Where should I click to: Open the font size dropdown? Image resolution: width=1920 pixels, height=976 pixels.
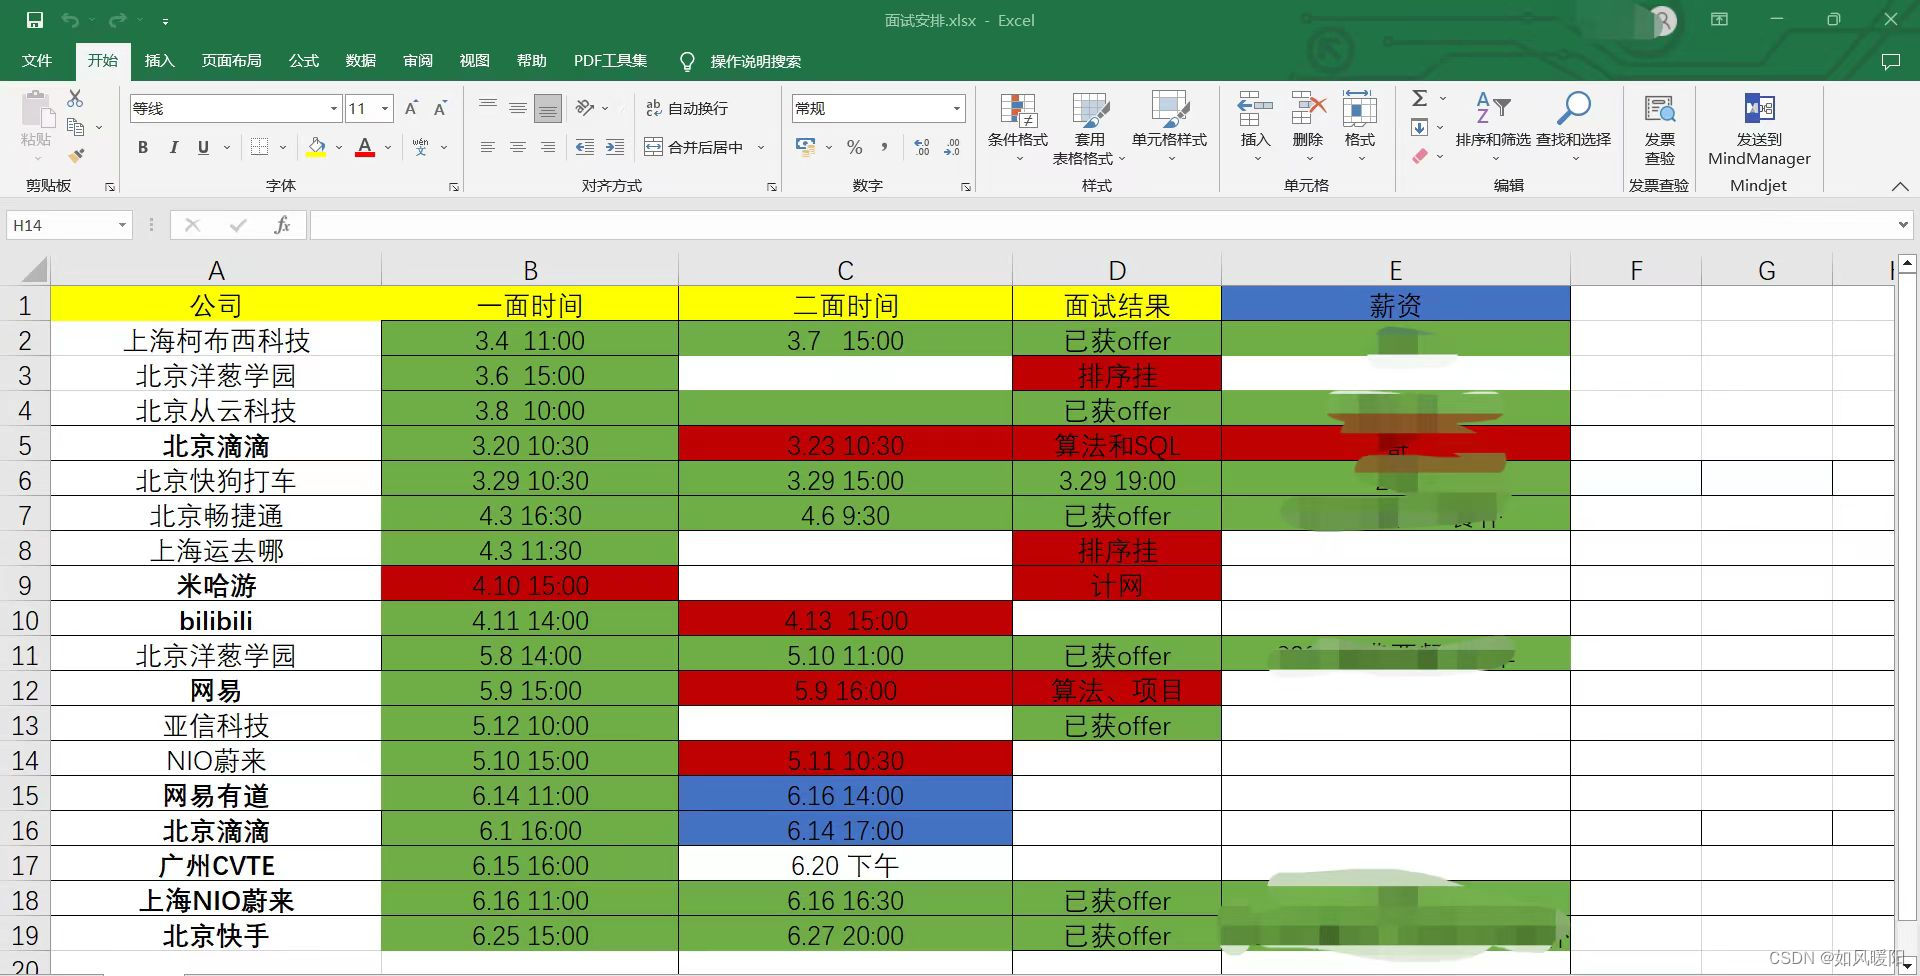click(384, 108)
